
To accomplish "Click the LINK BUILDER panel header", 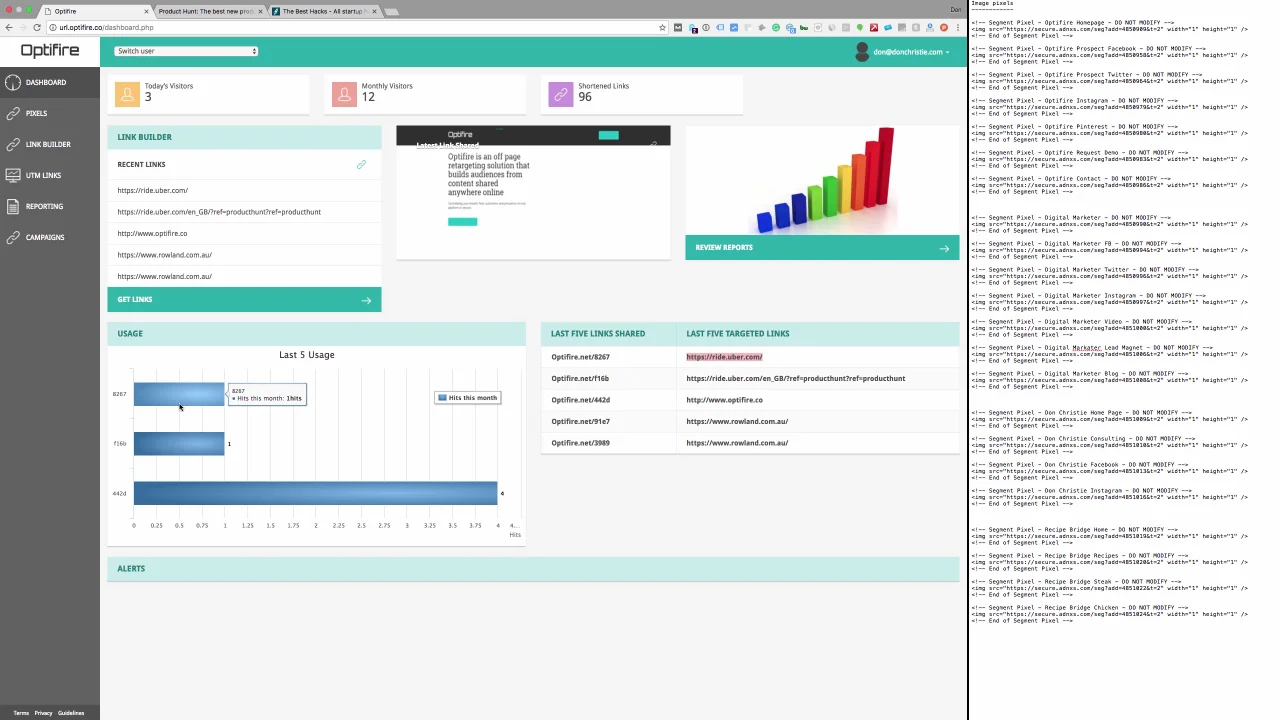I will (244, 137).
